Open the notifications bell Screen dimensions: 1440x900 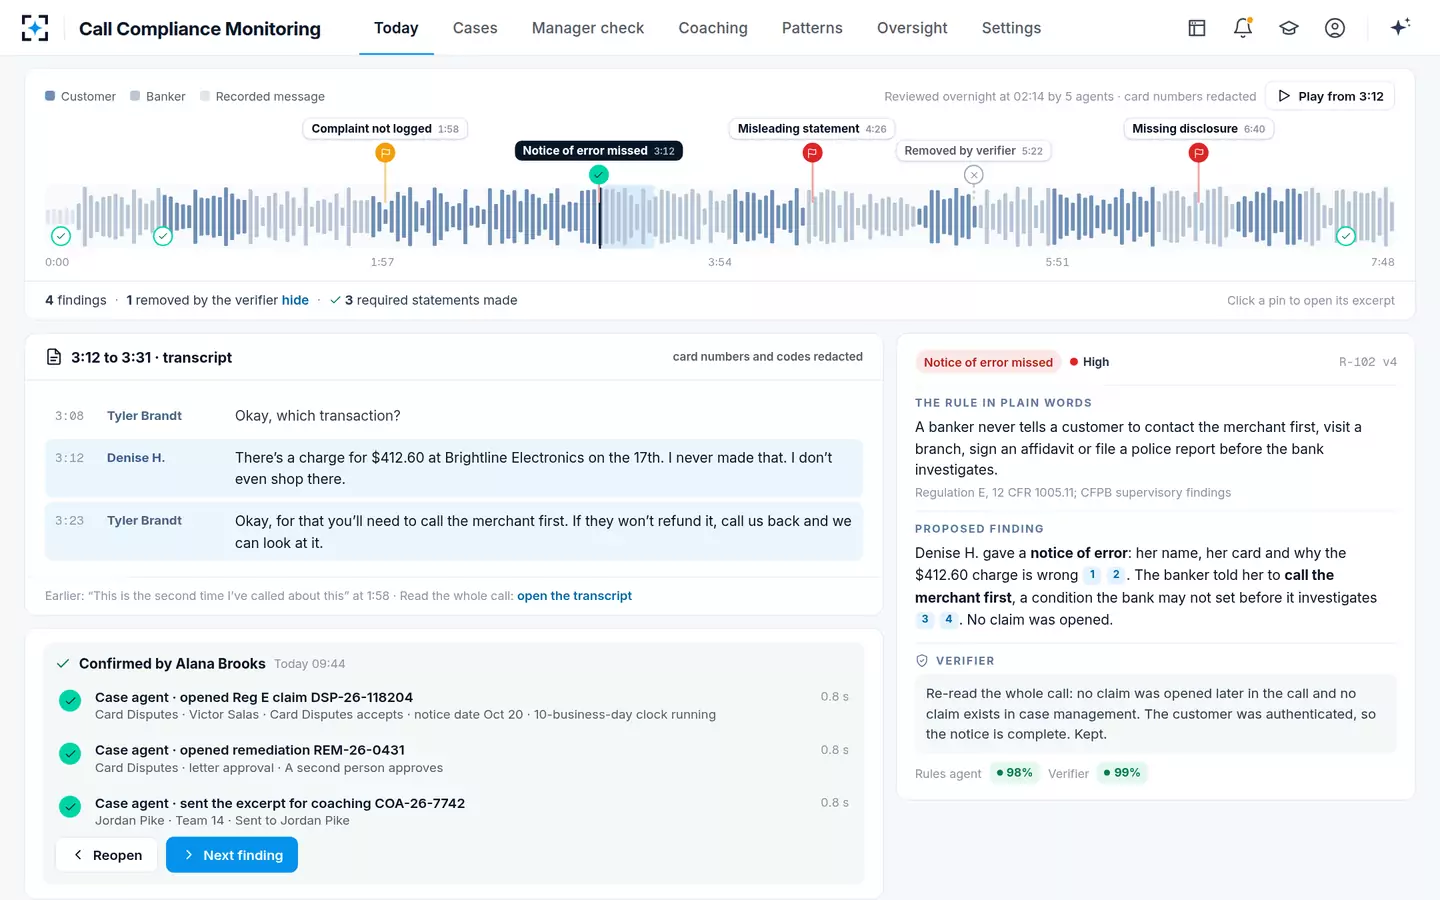click(1243, 28)
